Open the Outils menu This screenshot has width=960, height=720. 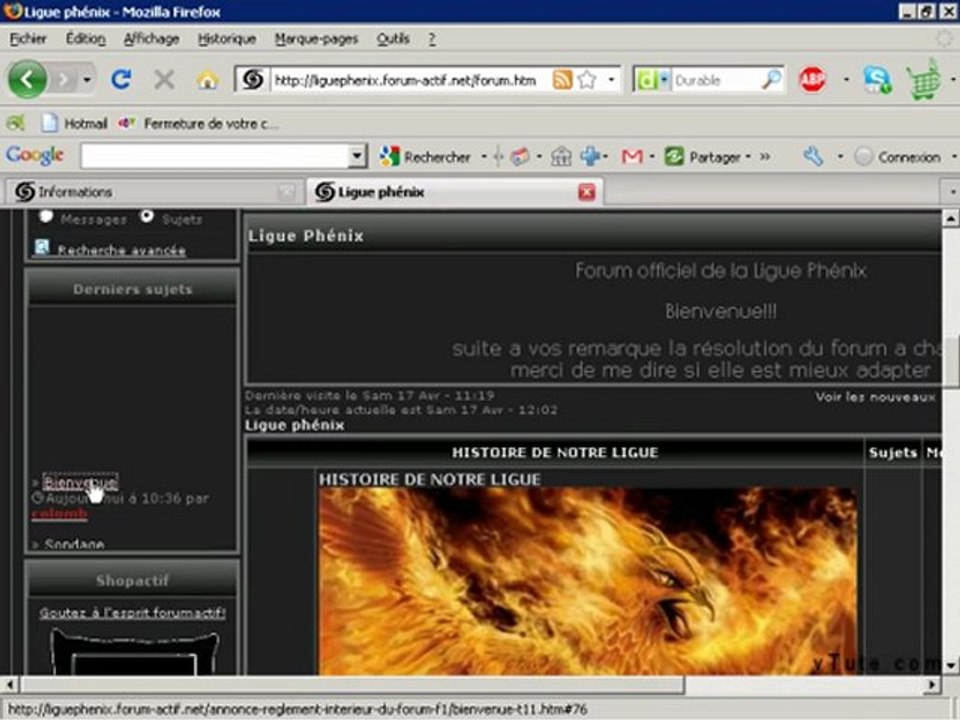(x=393, y=39)
